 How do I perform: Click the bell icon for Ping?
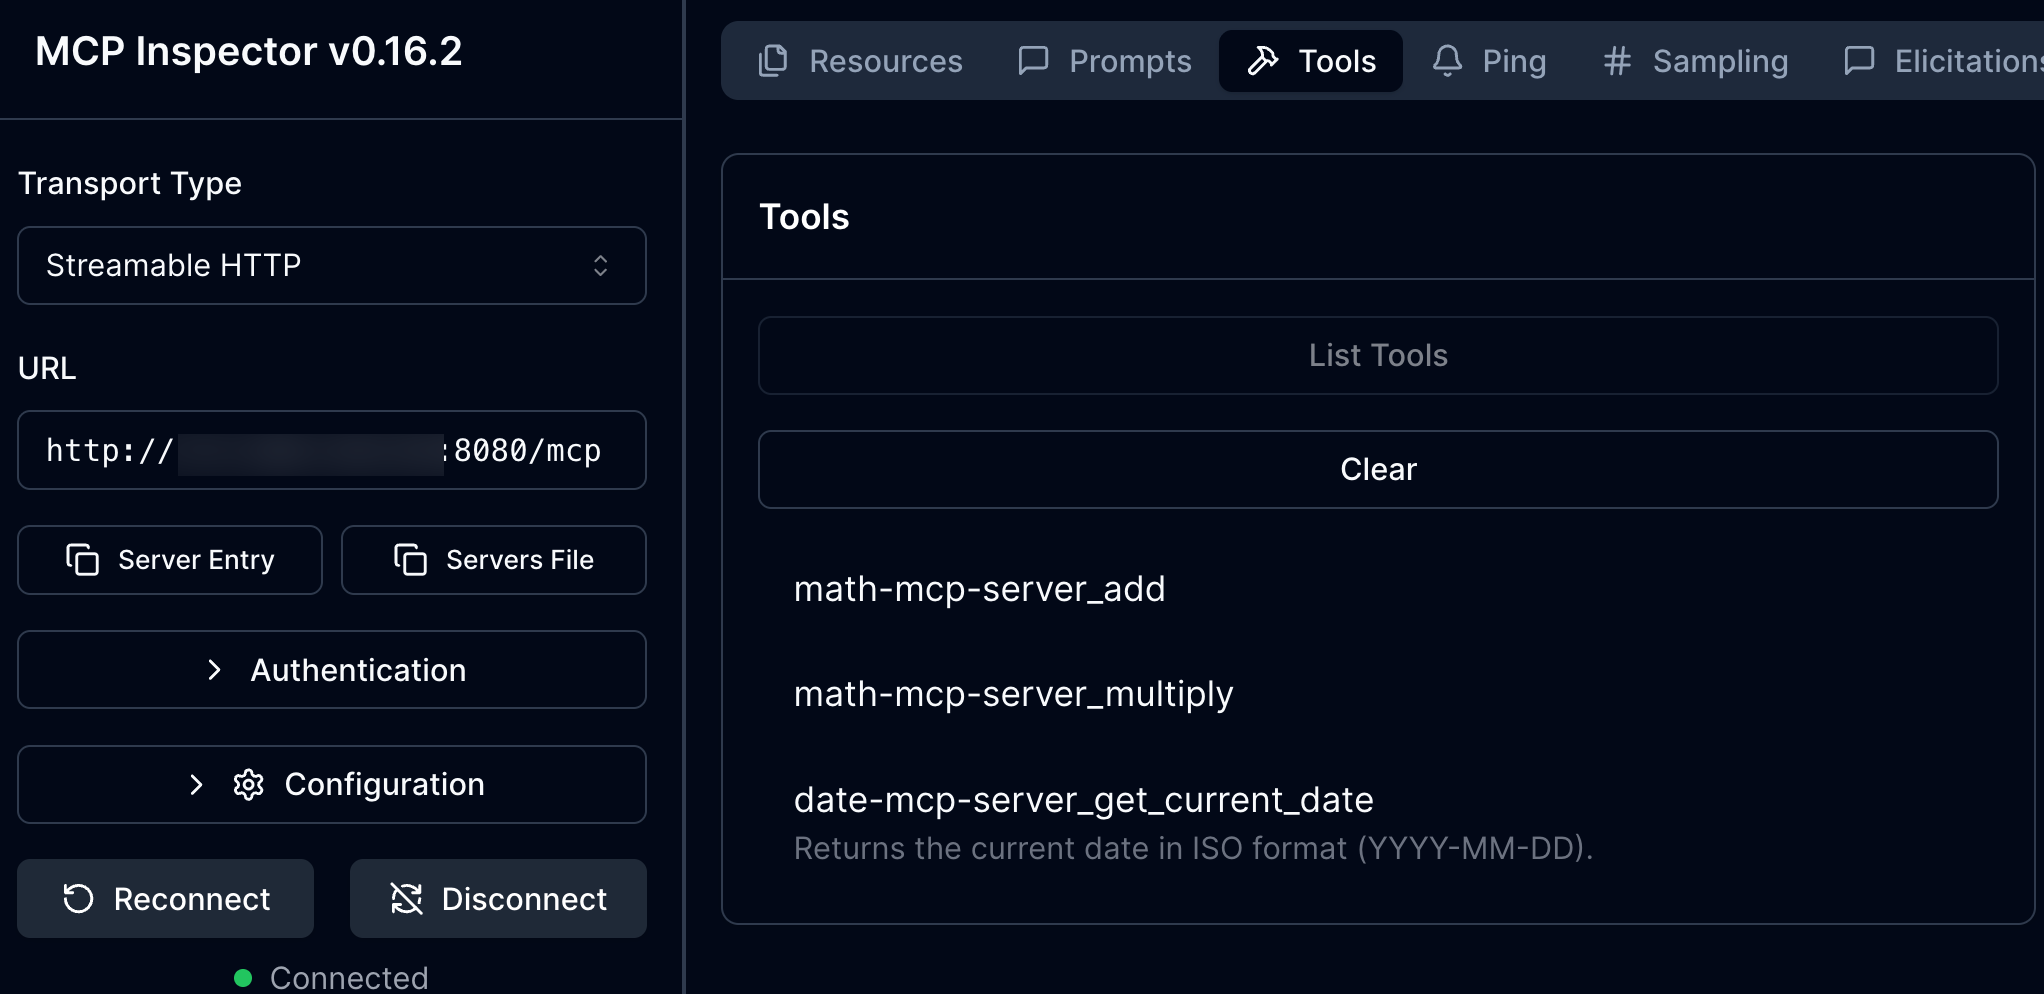[1446, 61]
